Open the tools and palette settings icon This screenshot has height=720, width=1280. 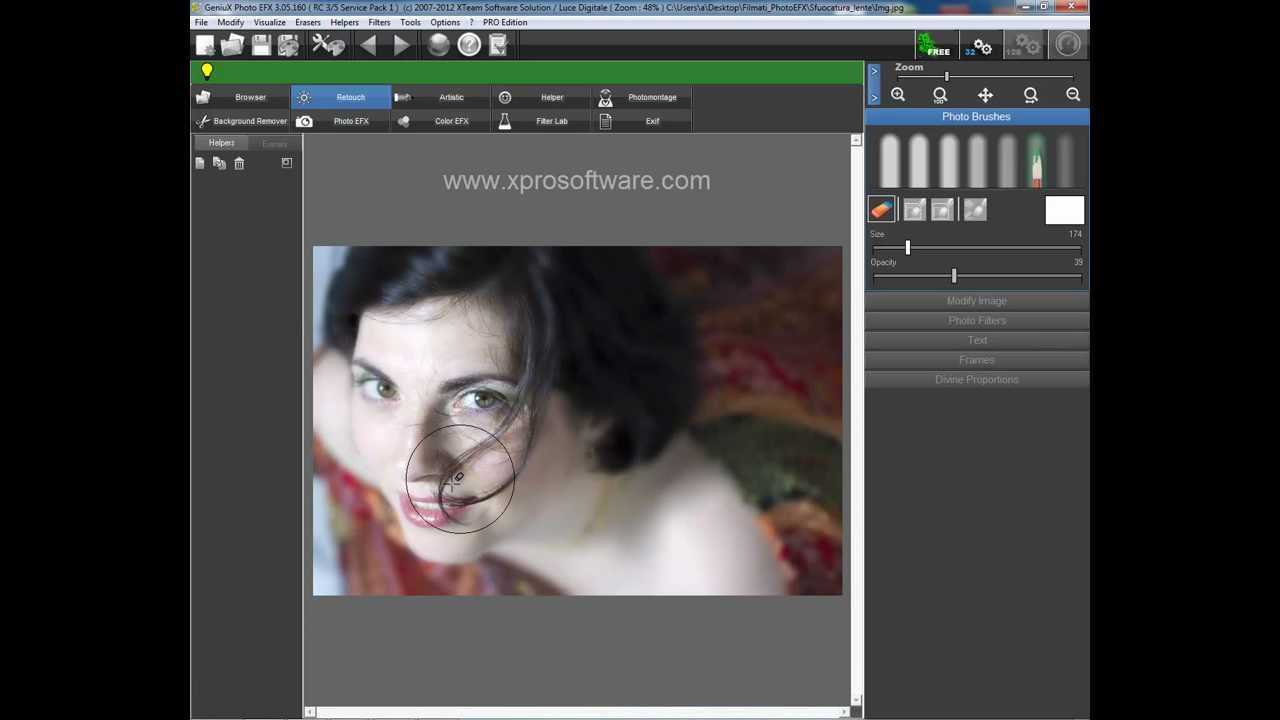[x=327, y=45]
